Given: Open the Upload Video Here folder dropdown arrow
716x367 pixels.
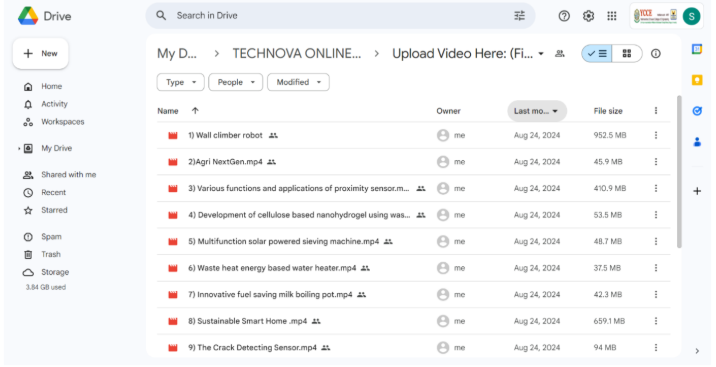Looking at the screenshot, I should point(541,54).
